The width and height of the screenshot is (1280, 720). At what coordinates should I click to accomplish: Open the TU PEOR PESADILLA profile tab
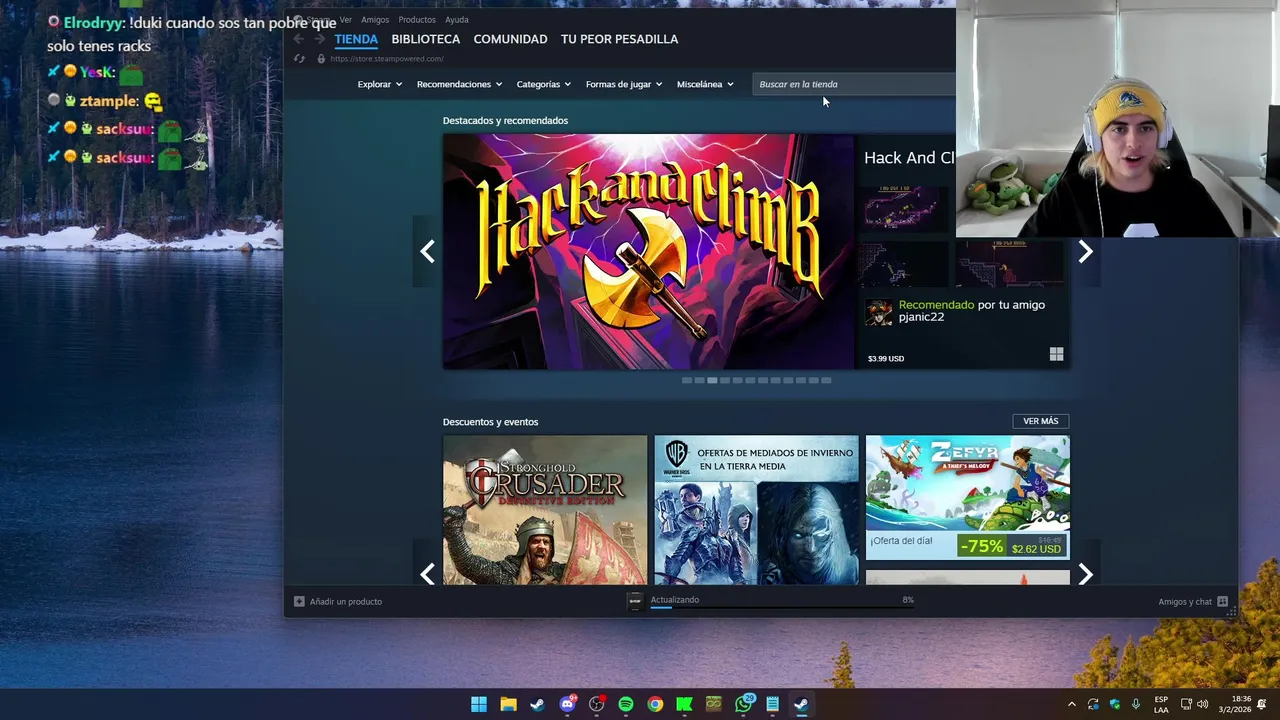(x=619, y=39)
